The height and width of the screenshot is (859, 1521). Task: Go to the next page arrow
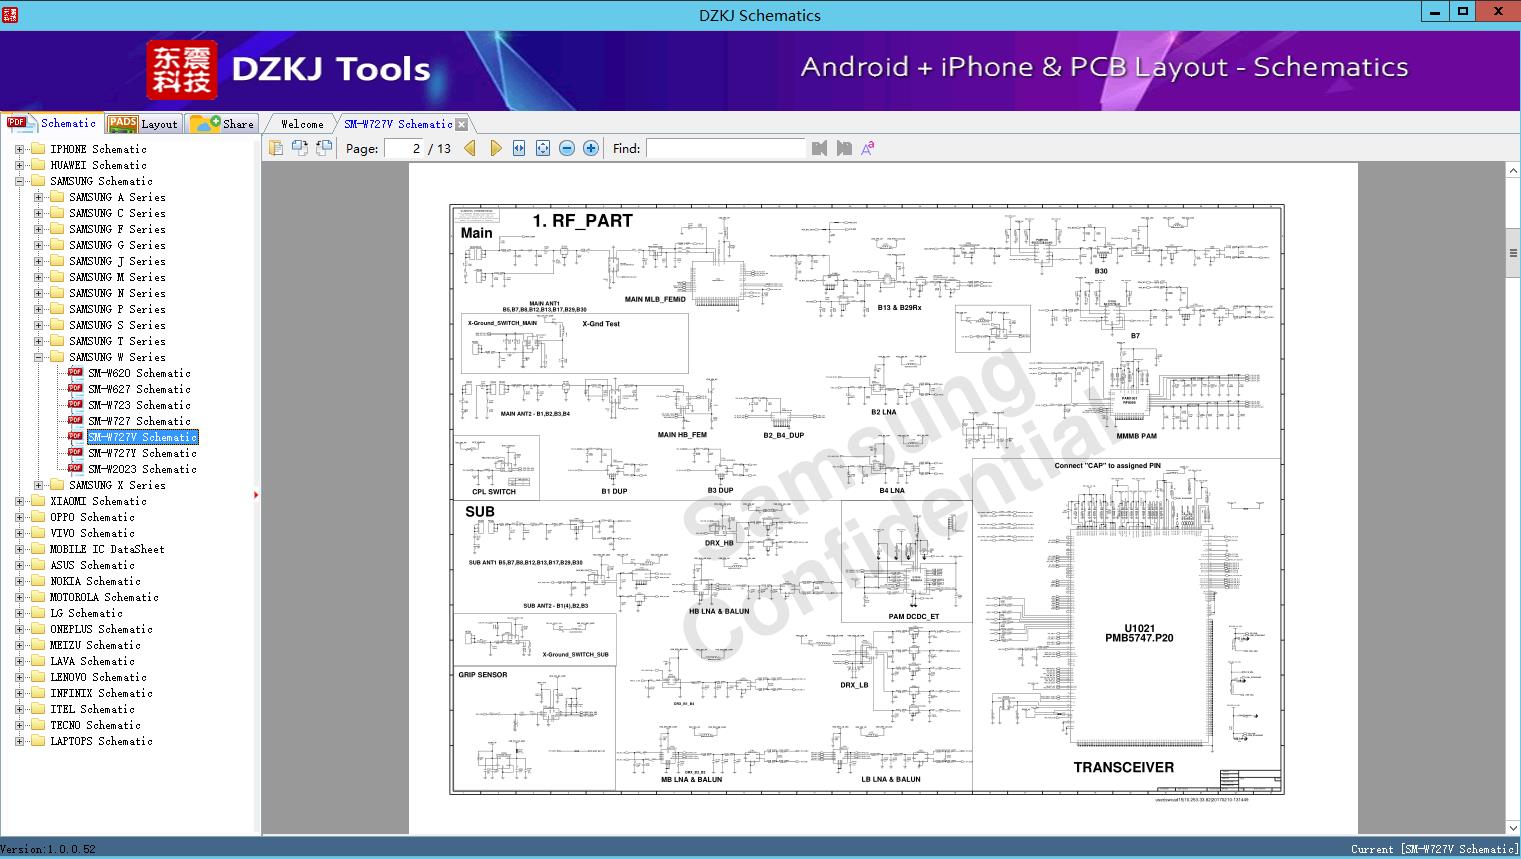(x=495, y=148)
